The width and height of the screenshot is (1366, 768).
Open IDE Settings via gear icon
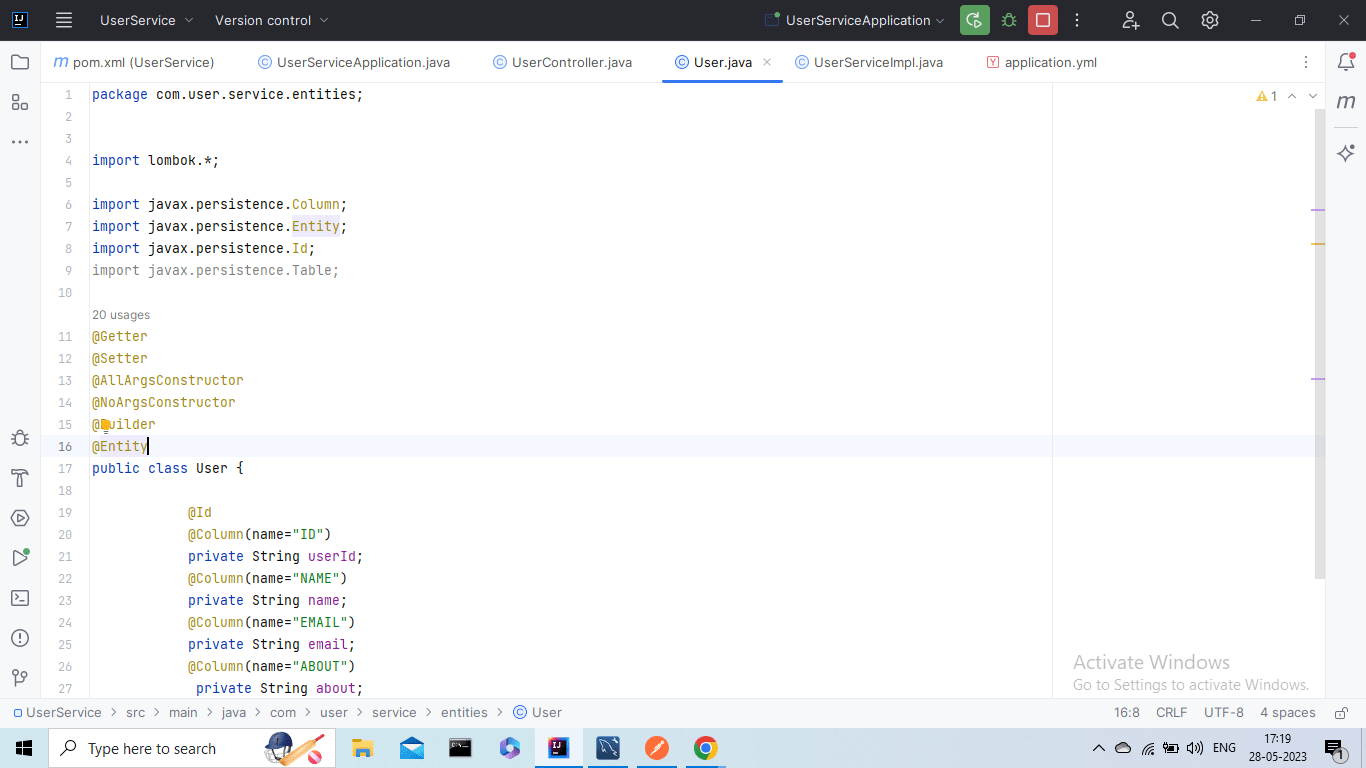coord(1209,20)
